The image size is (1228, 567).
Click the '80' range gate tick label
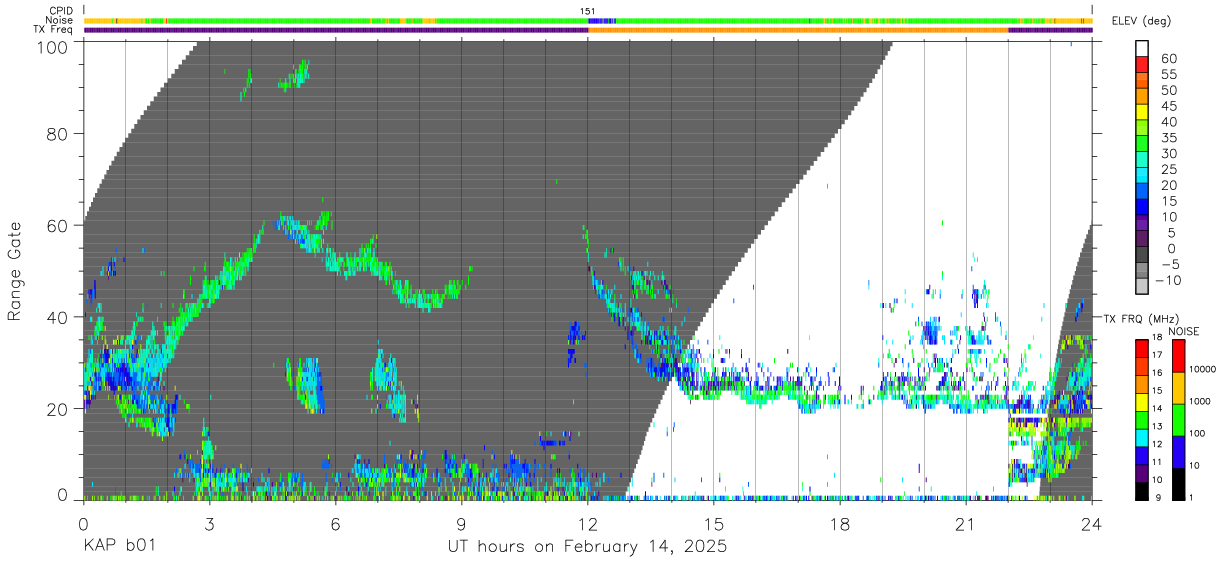click(58, 133)
